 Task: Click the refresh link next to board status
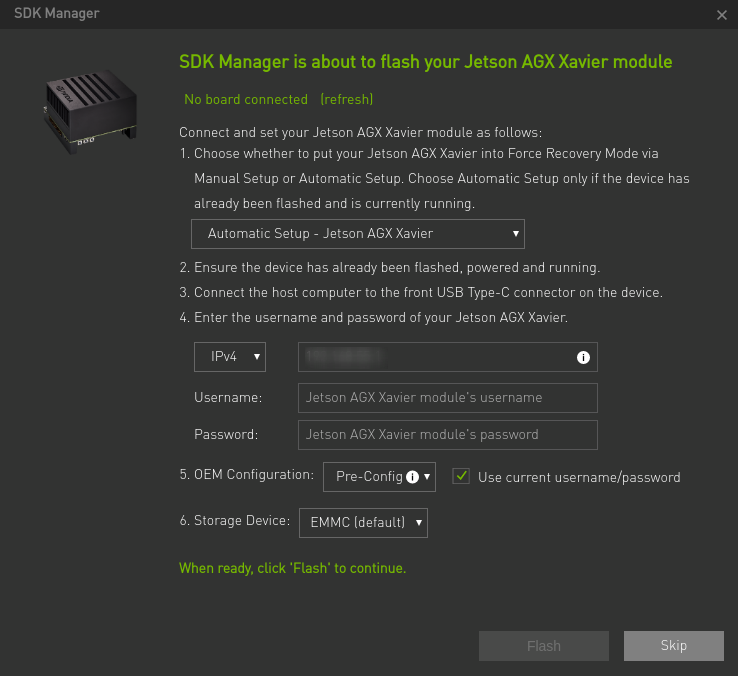(346, 100)
